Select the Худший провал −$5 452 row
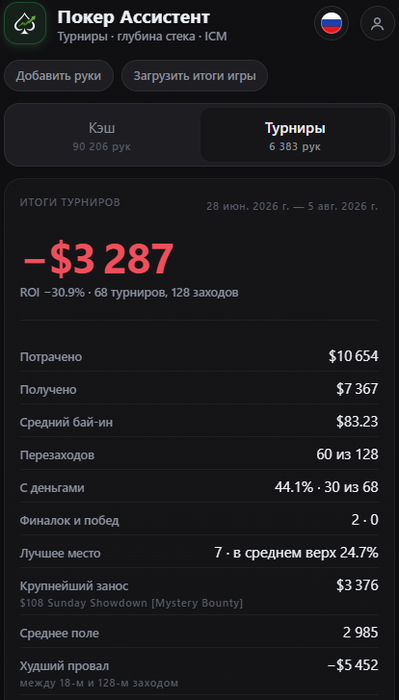399x700 pixels. click(x=199, y=673)
